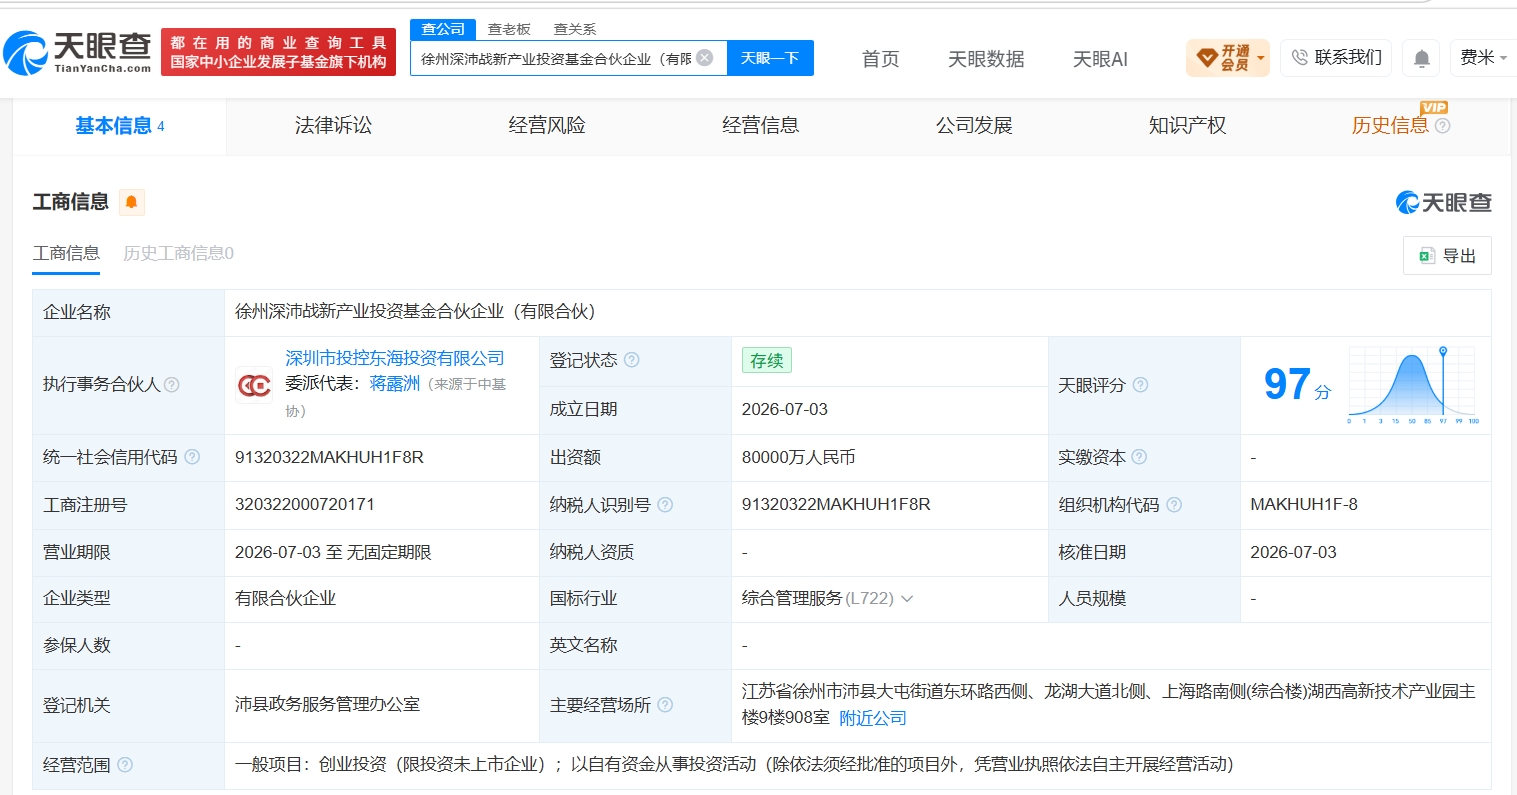Click the TianYanCha watermark logo at top right of the section
The width and height of the screenshot is (1517, 795).
coord(1443,203)
